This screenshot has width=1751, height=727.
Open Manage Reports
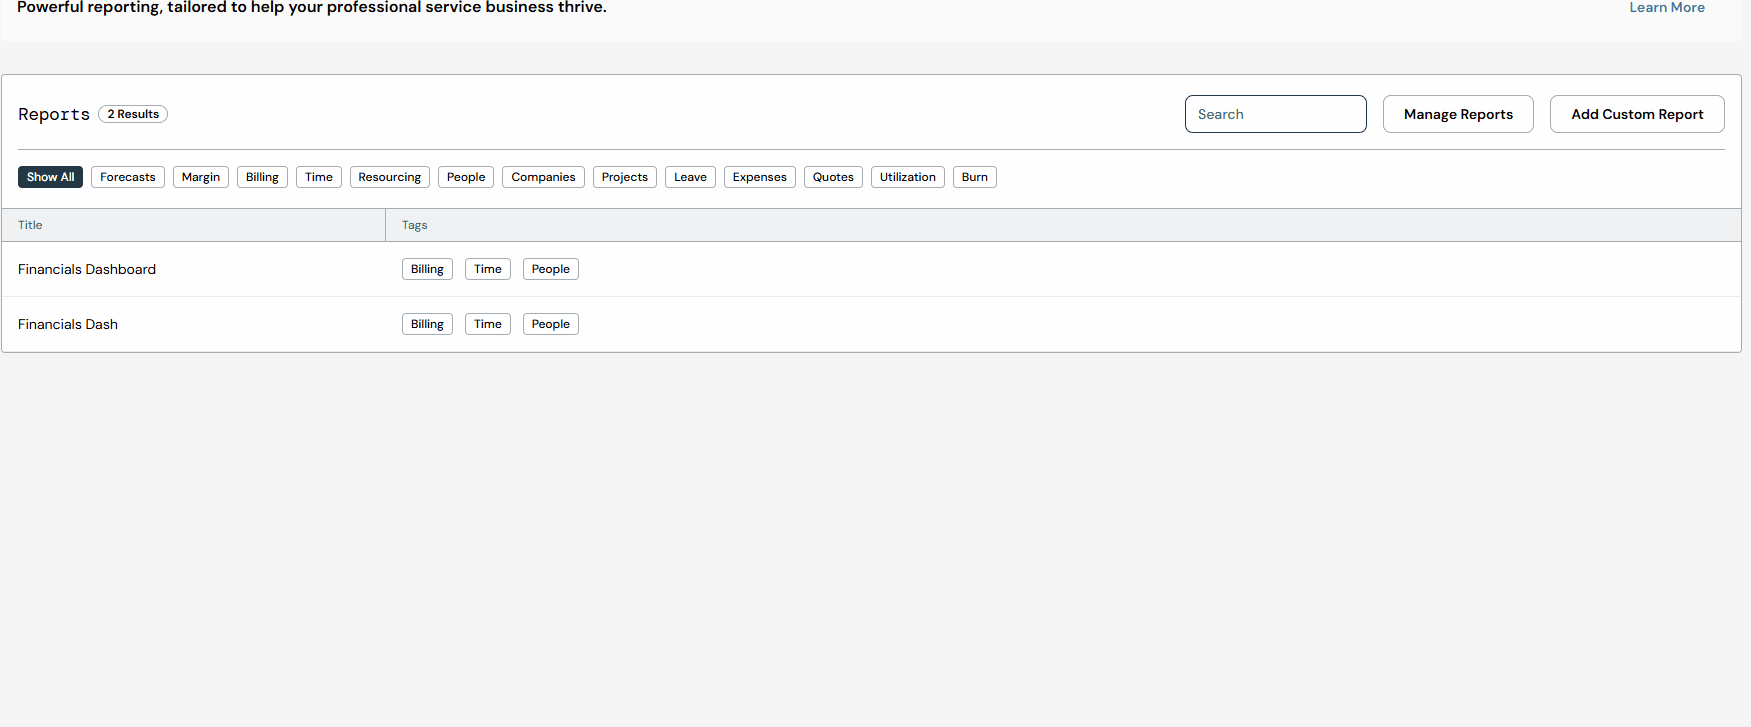tap(1457, 114)
